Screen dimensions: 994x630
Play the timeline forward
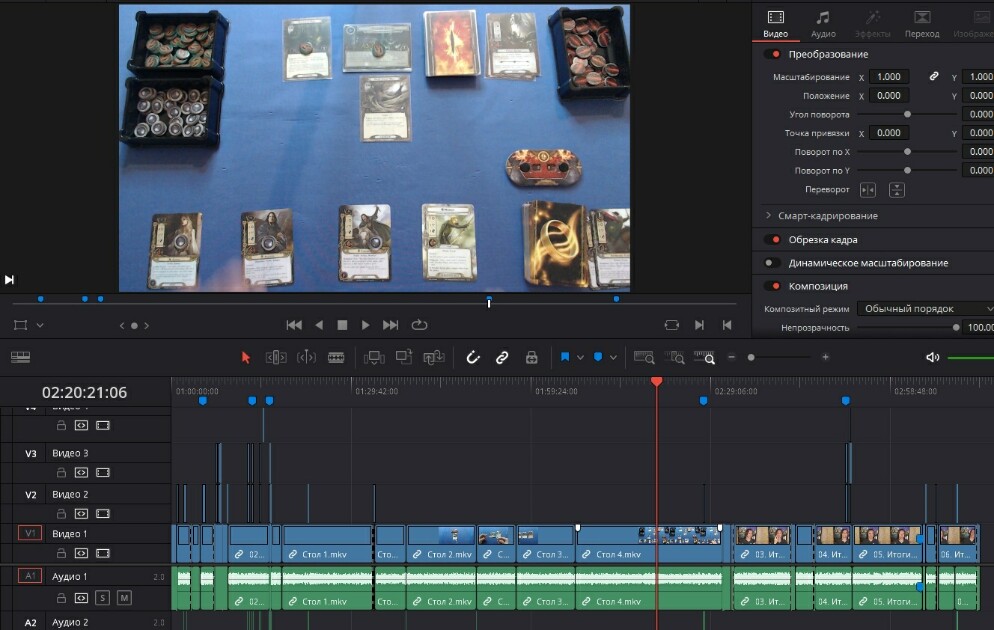(x=366, y=325)
